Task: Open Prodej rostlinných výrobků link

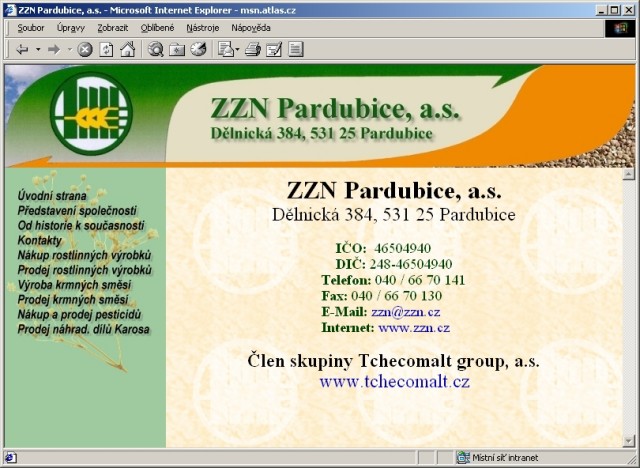Action: click(x=84, y=270)
